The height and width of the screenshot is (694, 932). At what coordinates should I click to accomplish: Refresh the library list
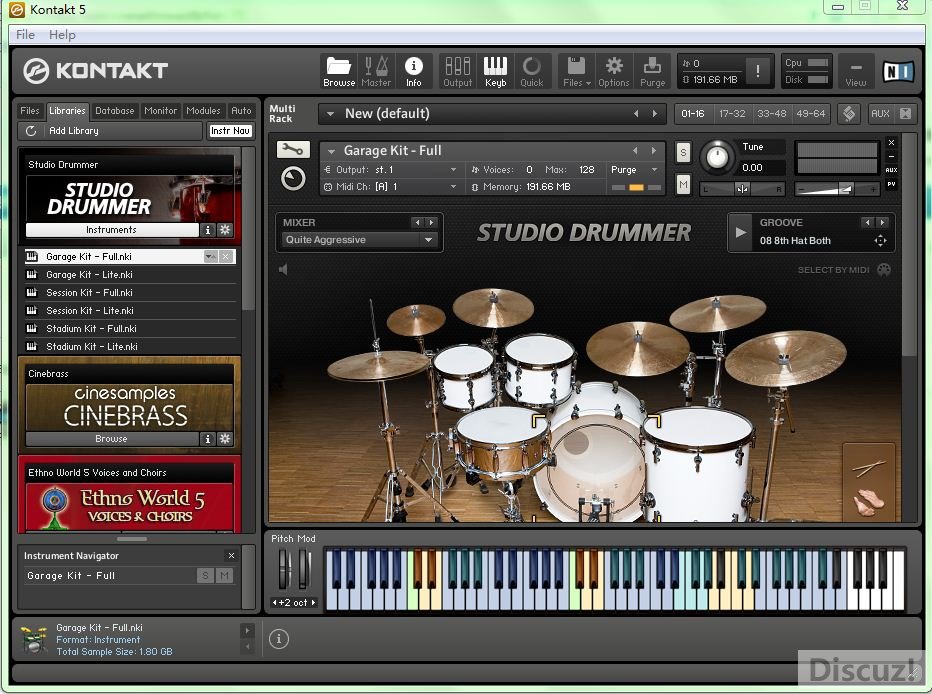(31, 131)
